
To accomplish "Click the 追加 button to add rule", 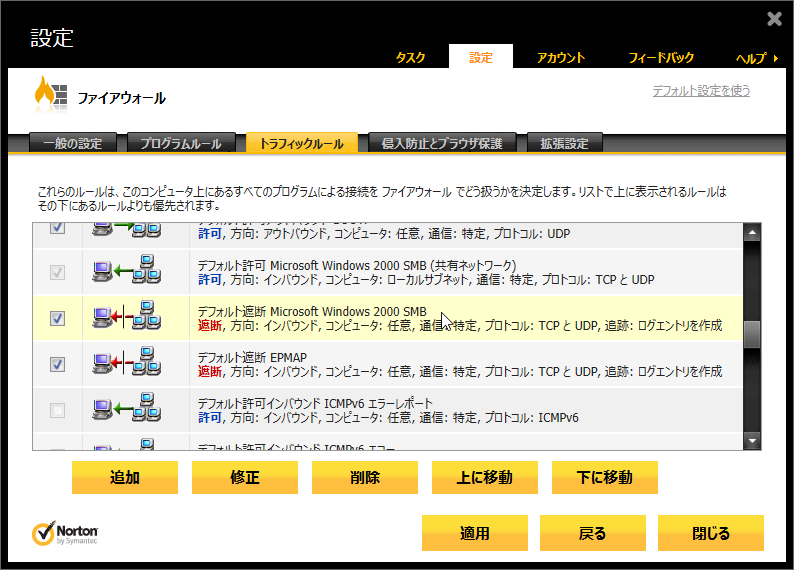I will (124, 477).
